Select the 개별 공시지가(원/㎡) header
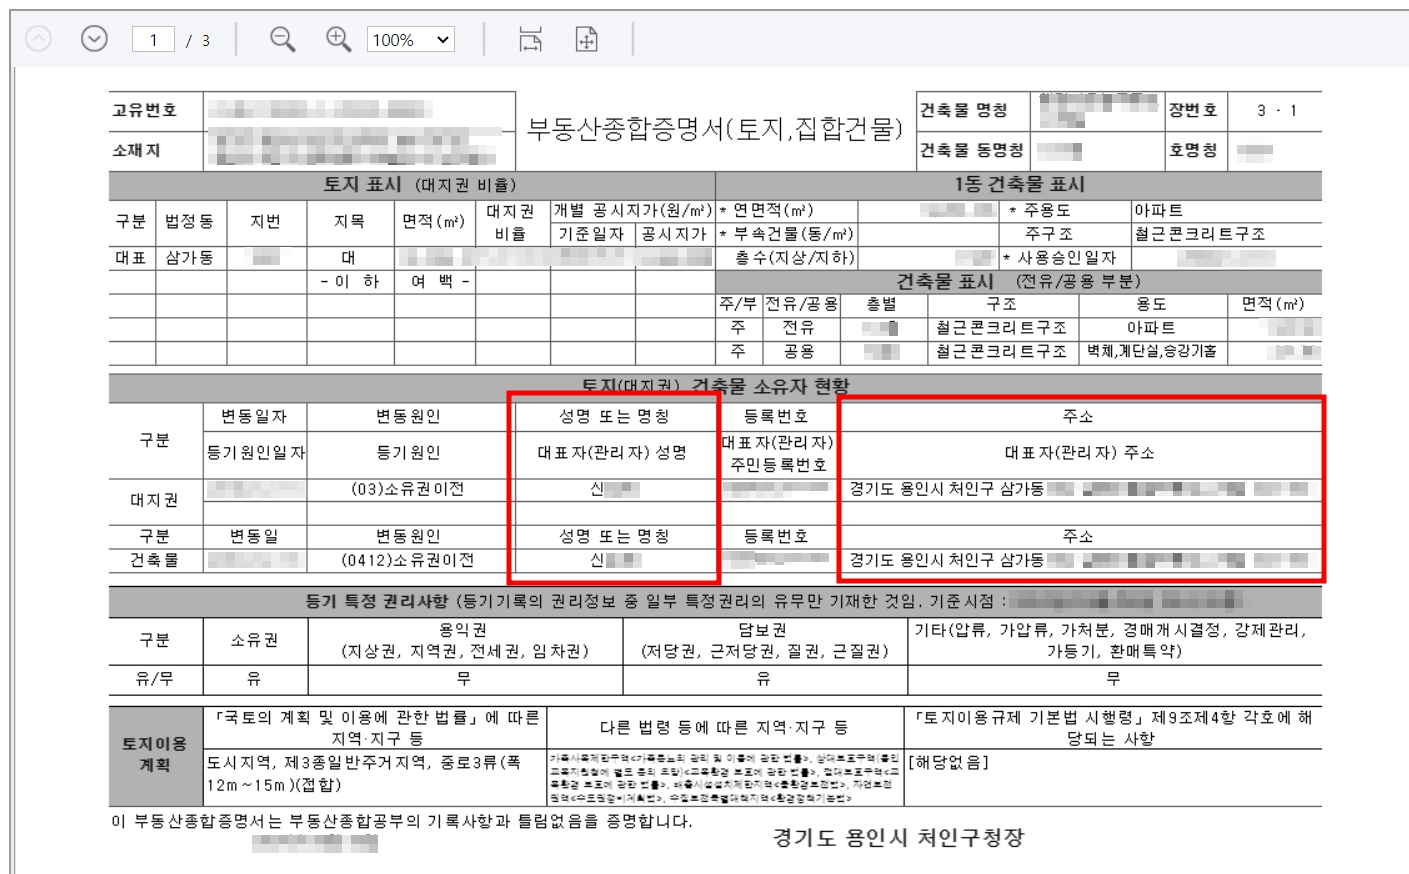This screenshot has height=874, width=1409. [x=632, y=210]
